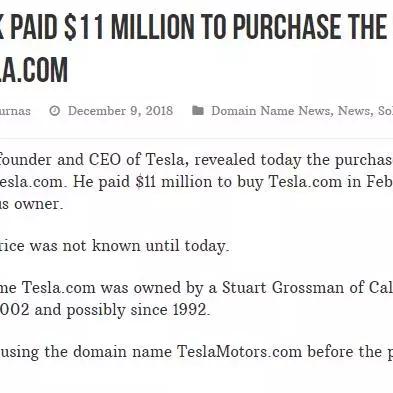
Task: Click "Tesla.com in Feb" in the second line
Action: point(330,182)
